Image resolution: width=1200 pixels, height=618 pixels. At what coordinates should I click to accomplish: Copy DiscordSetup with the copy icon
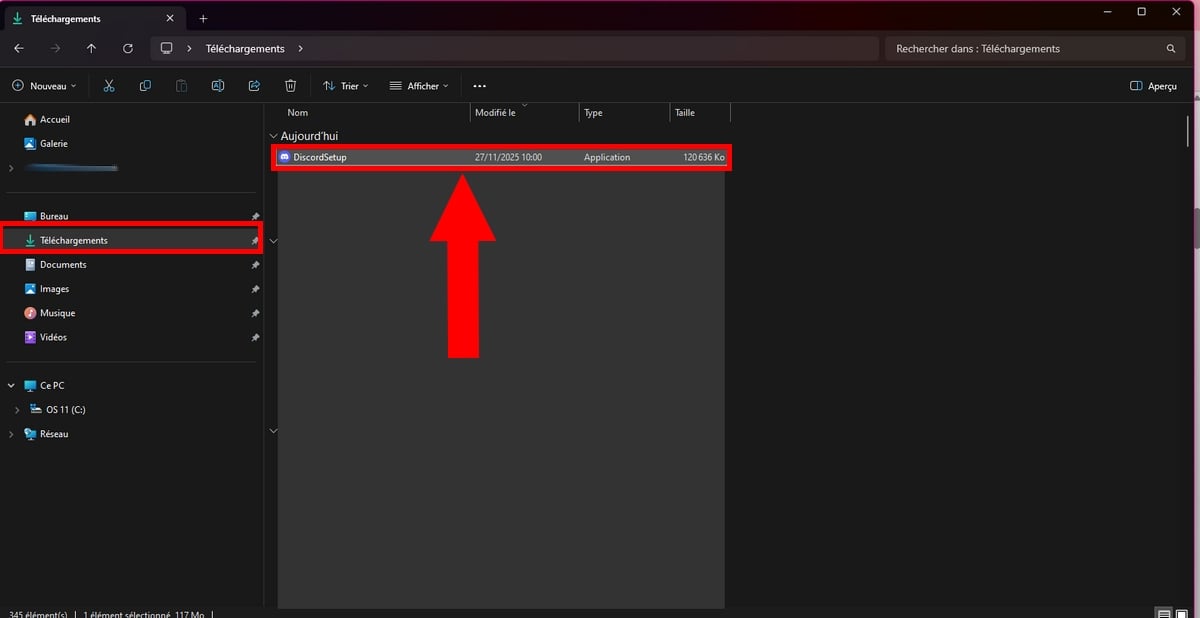tap(145, 86)
